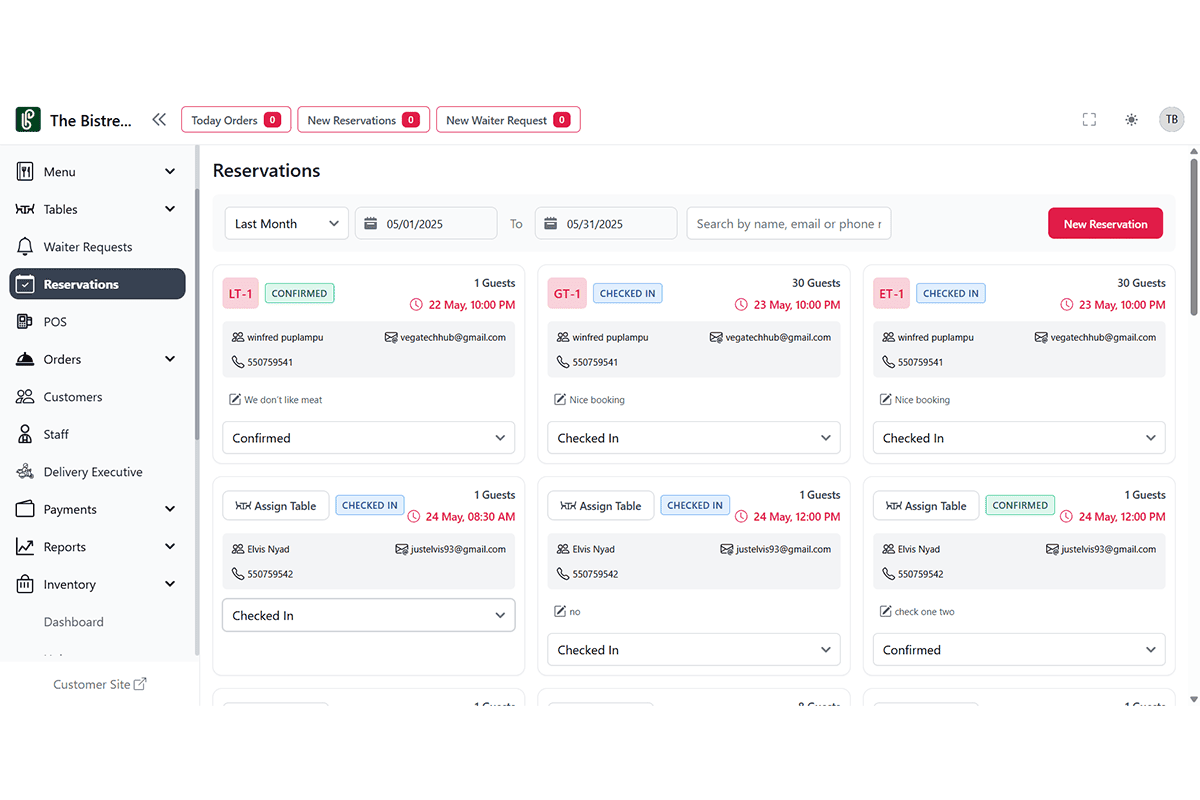Open the TB user avatar menu
The width and height of the screenshot is (1200, 800).
(x=1171, y=120)
